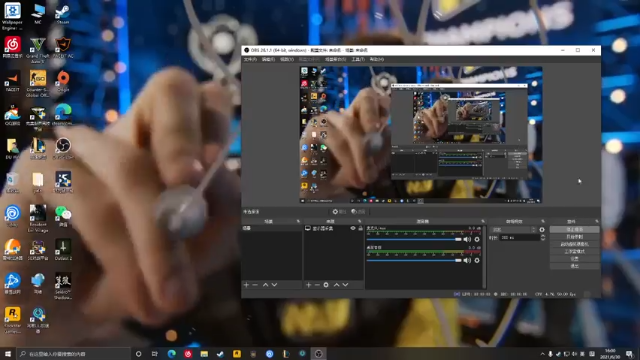Viewport: 640px width, 360px height.
Task: Select the Sekiro Shadows desktop icon
Action: pos(63,286)
